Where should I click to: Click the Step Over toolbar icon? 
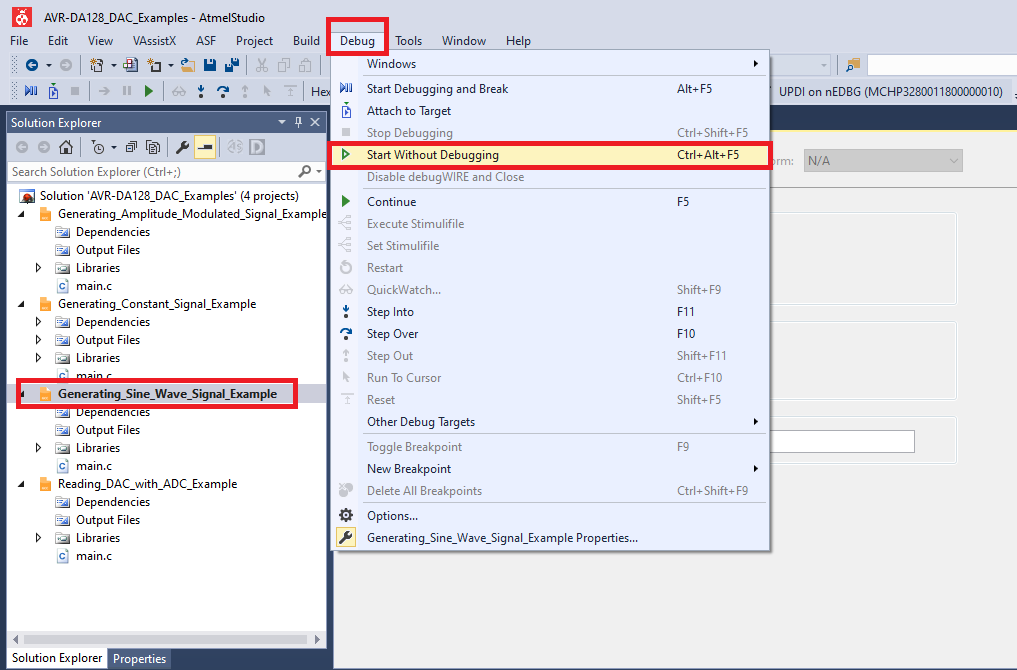223,91
